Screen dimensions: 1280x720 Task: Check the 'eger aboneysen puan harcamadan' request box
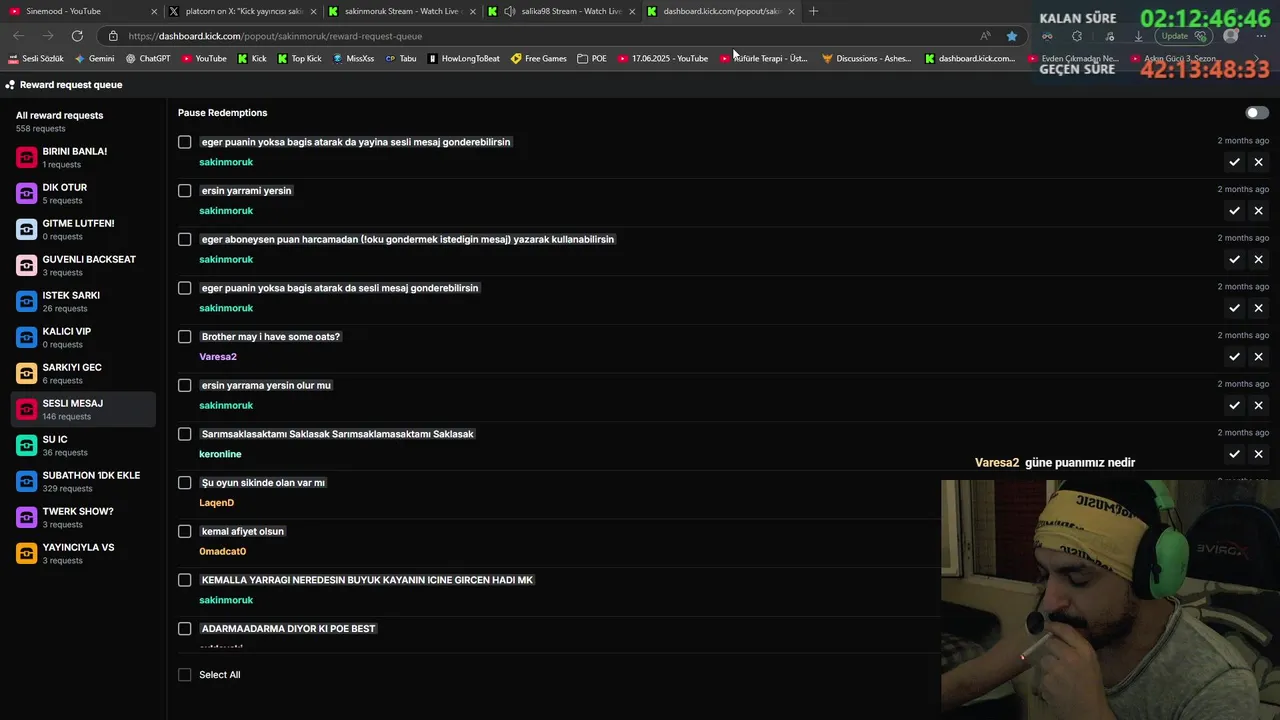click(184, 239)
